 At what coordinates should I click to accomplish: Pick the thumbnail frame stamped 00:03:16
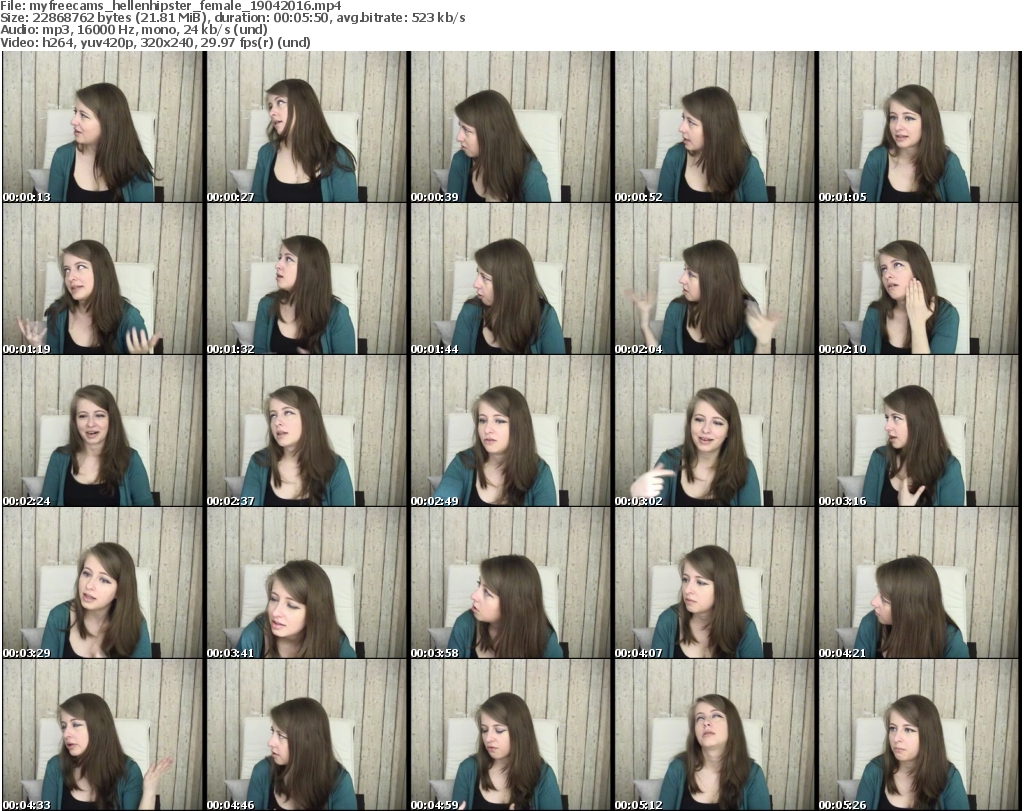tap(919, 431)
